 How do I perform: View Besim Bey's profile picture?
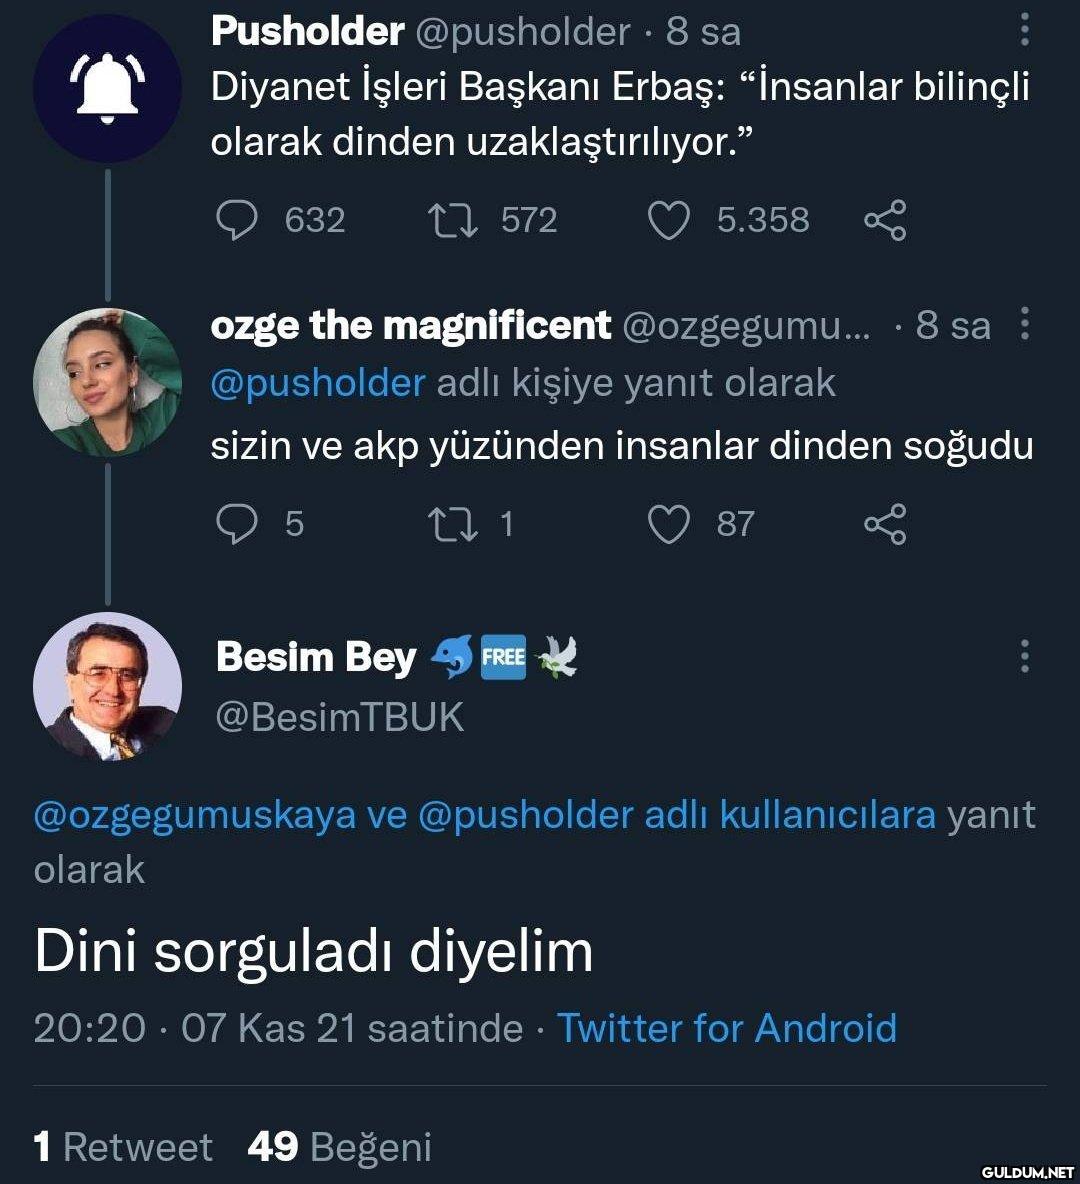click(107, 686)
